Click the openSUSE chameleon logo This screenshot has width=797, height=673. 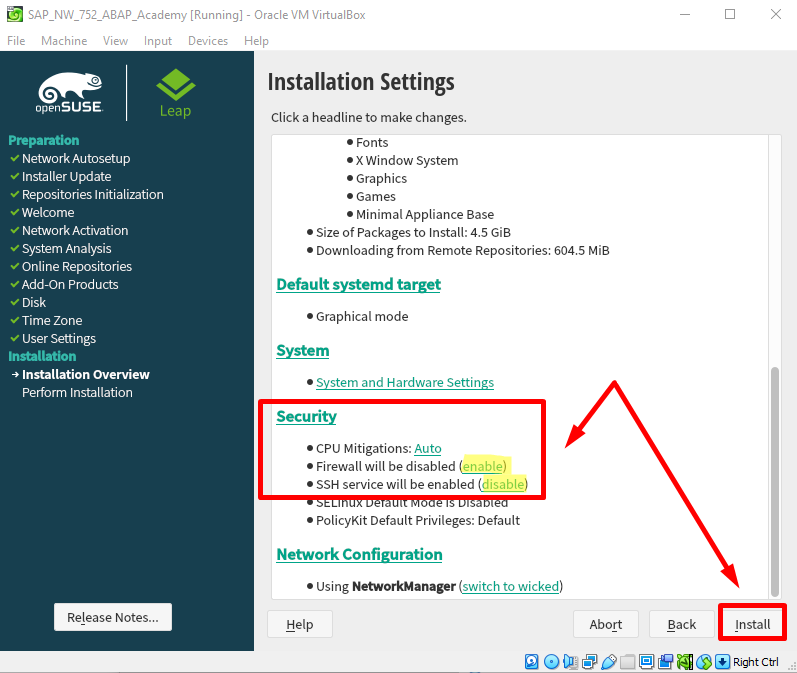pos(70,93)
